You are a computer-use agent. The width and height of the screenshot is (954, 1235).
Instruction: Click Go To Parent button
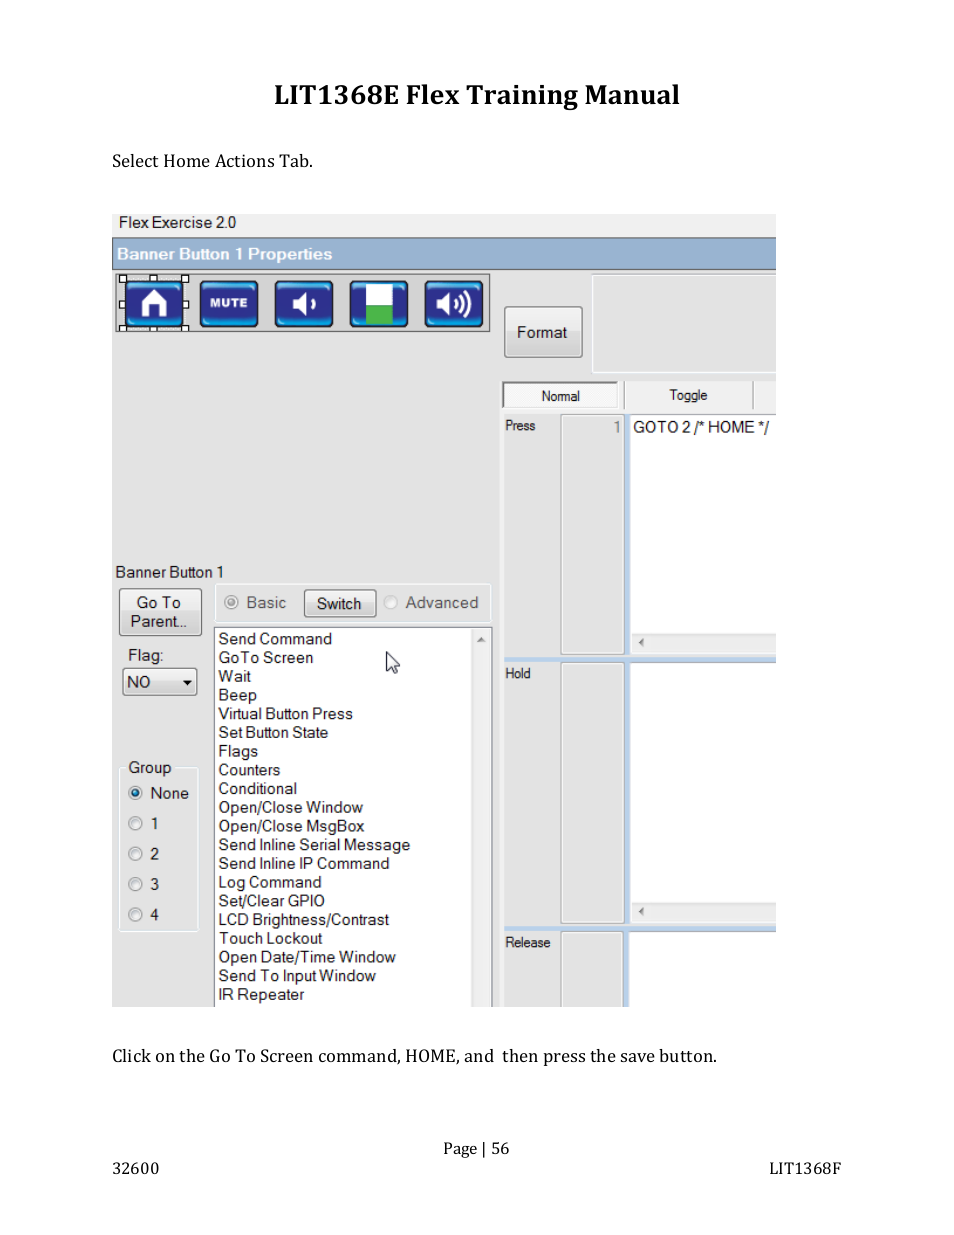point(160,612)
